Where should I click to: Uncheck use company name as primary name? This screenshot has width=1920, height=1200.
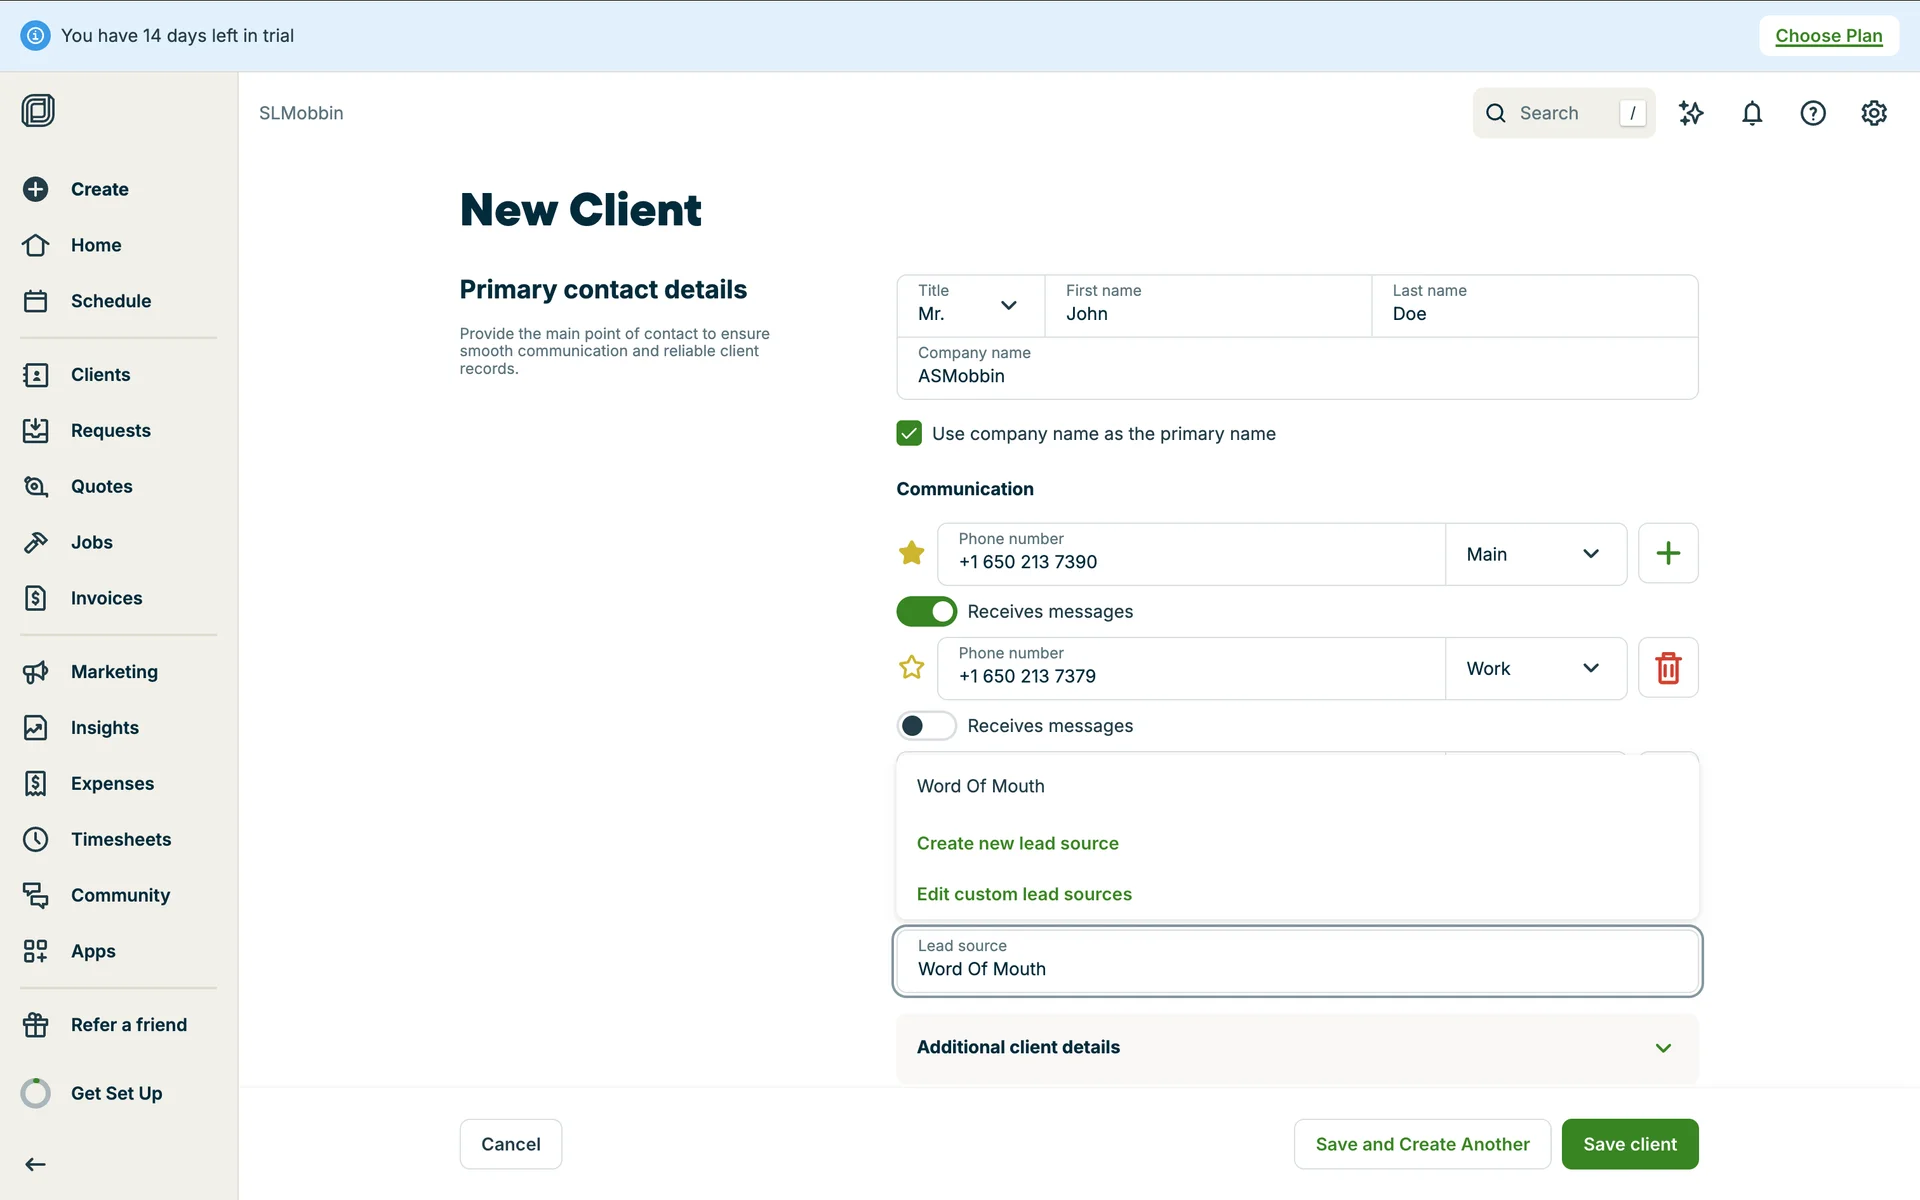pos(909,433)
